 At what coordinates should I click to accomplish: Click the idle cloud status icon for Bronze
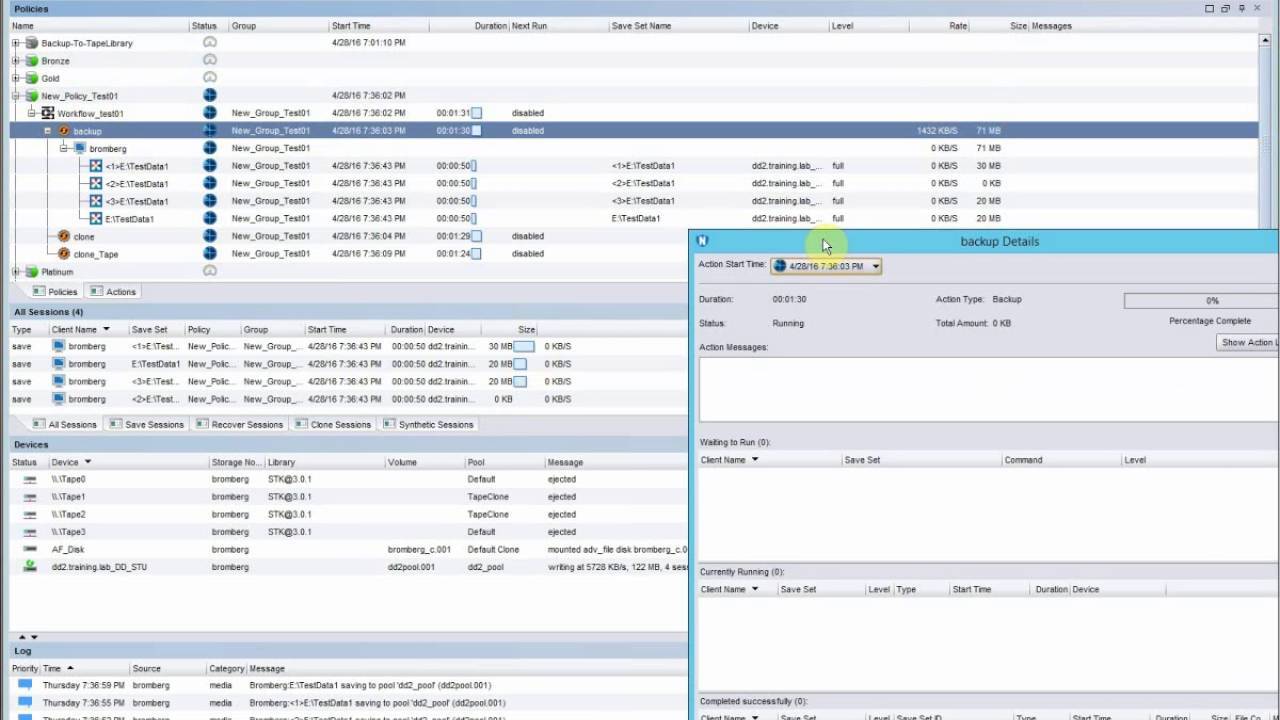[209, 60]
